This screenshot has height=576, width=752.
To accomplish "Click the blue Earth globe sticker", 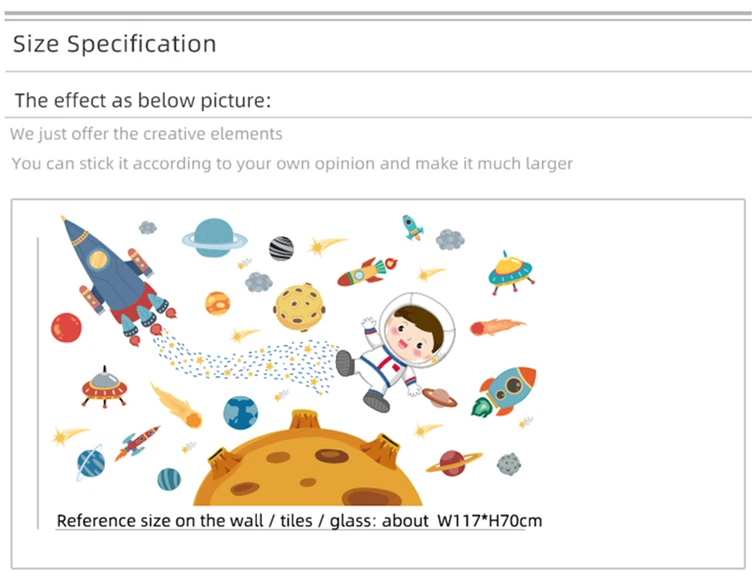I will coord(240,413).
